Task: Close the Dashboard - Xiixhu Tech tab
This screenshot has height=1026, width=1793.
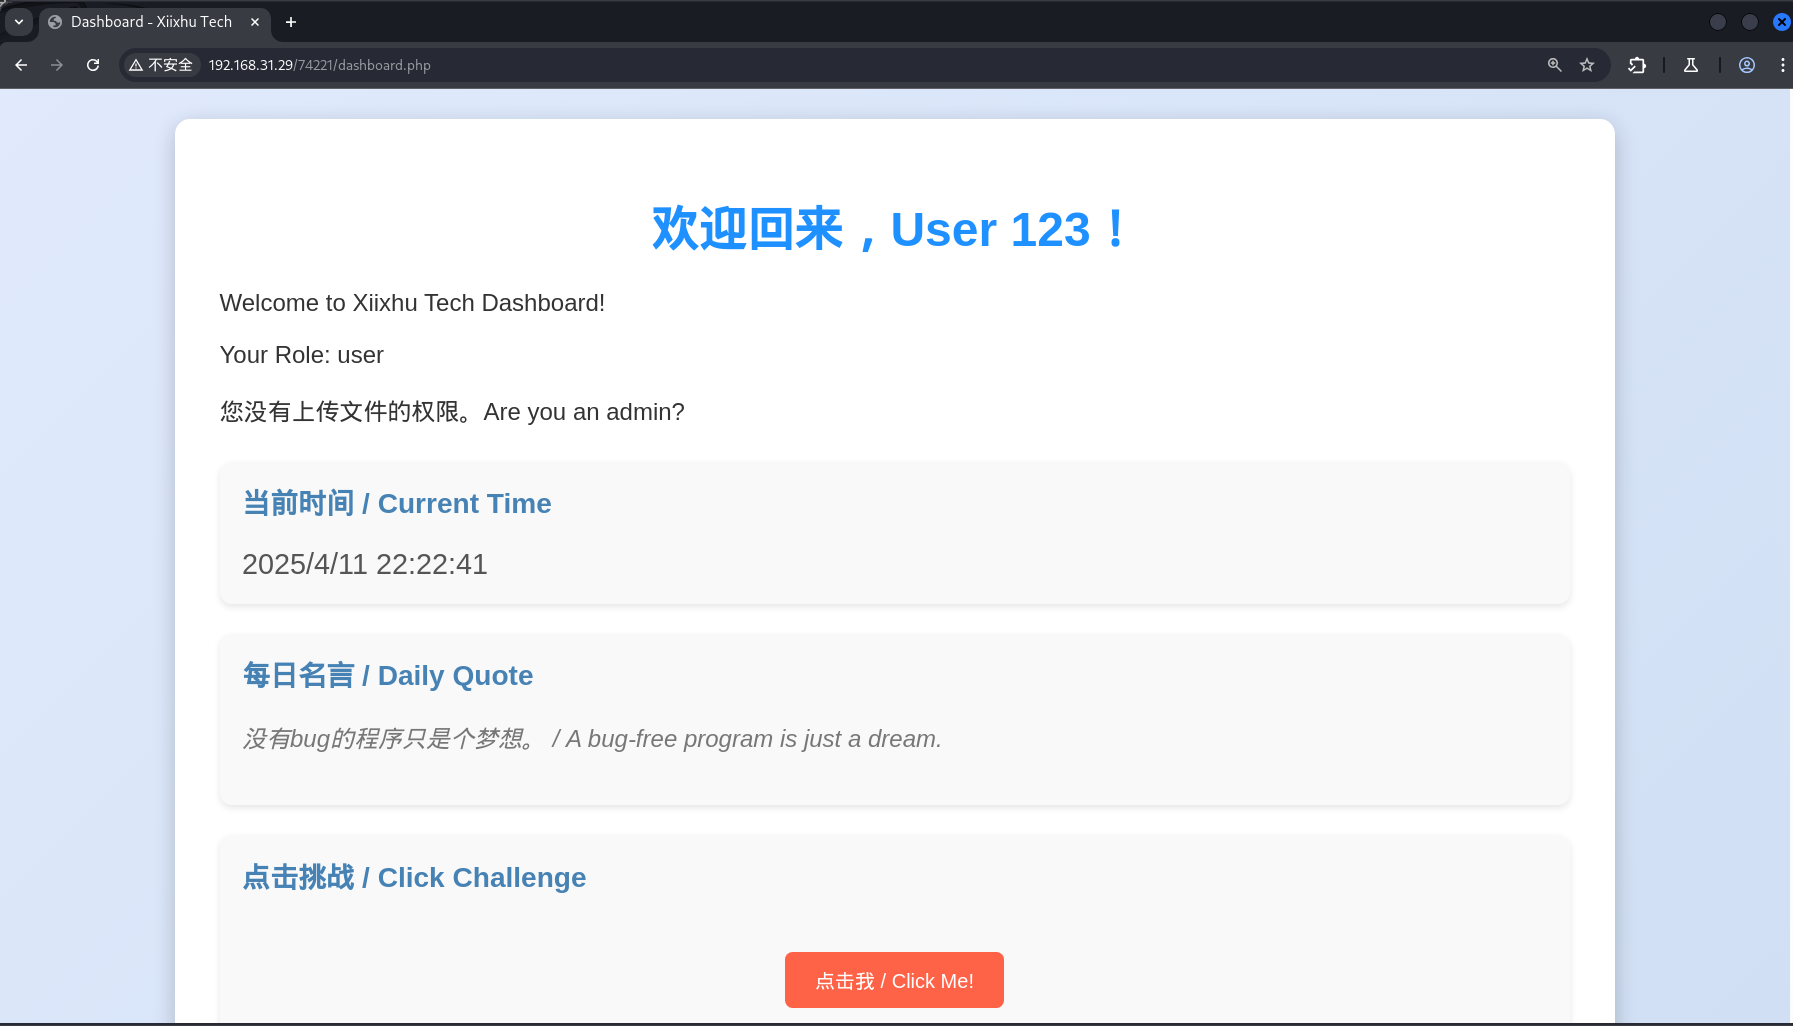Action: coord(255,22)
